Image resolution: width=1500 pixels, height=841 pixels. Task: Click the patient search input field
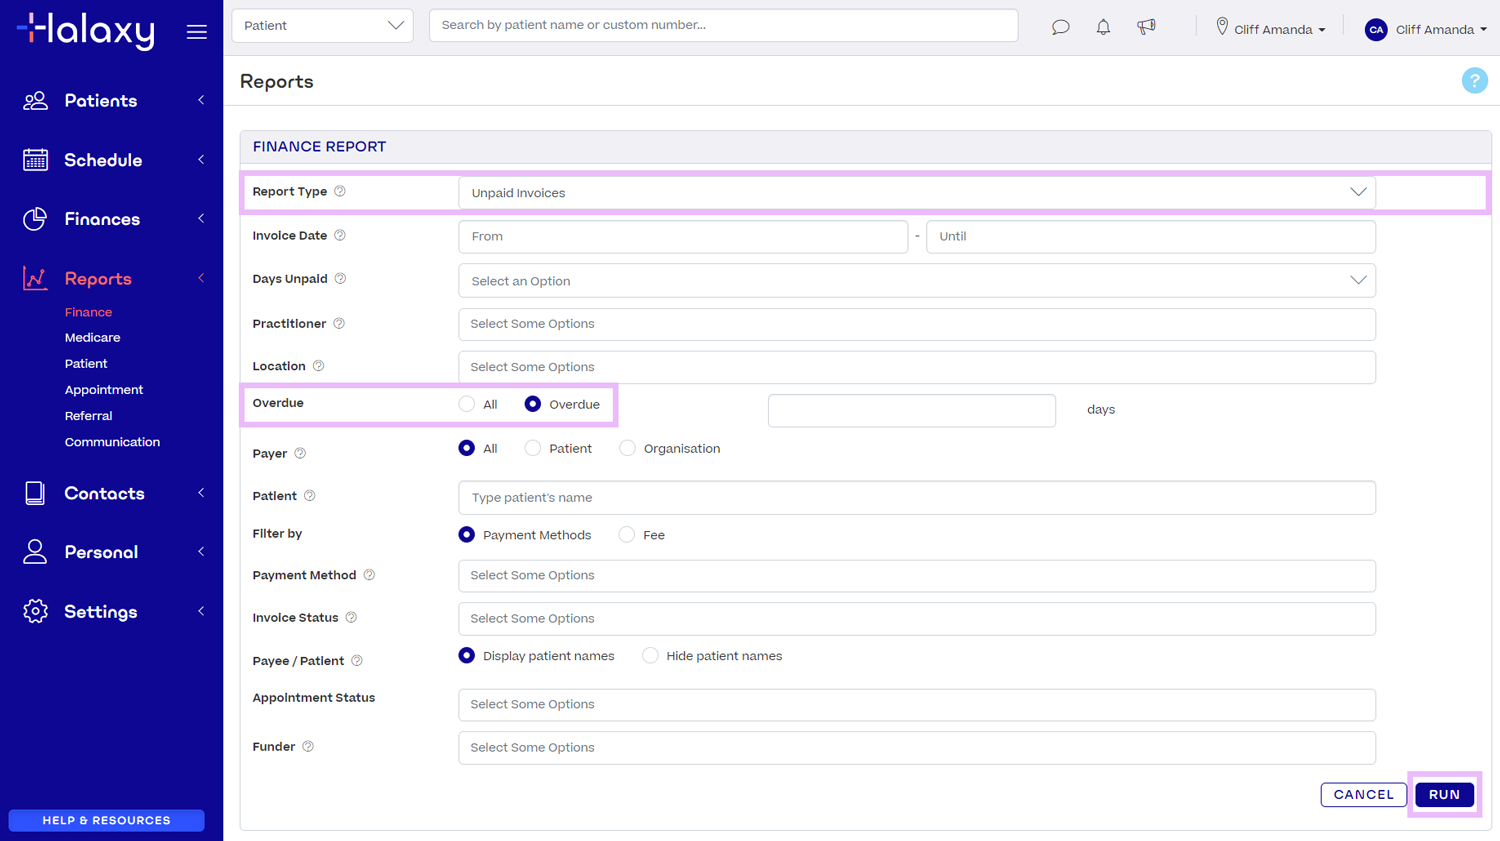[723, 25]
